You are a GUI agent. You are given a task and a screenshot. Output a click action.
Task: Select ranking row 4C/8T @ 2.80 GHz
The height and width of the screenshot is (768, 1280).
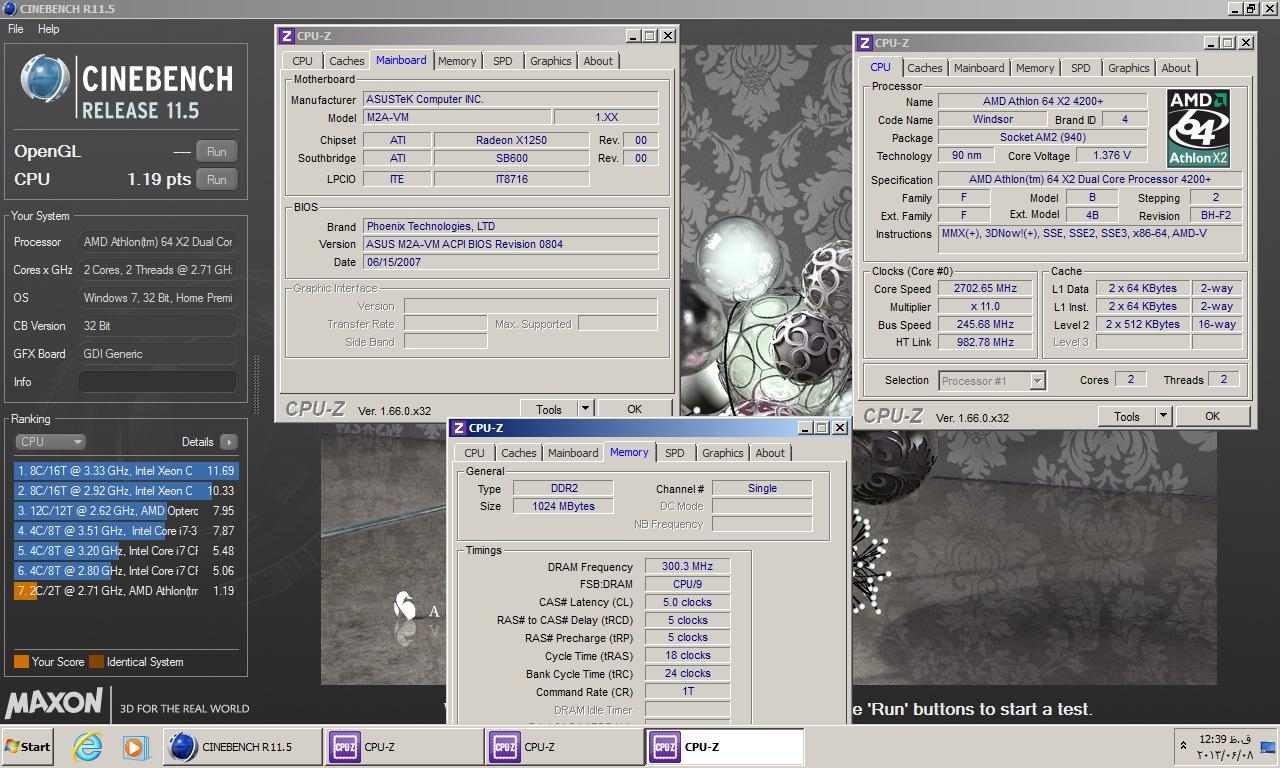(x=126, y=570)
